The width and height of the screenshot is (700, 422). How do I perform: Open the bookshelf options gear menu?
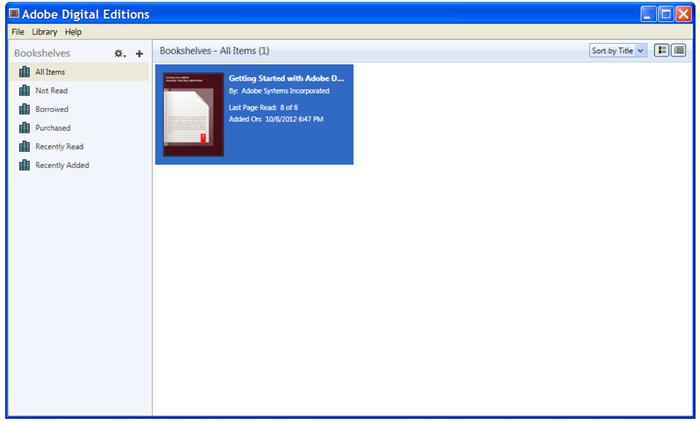tap(120, 54)
